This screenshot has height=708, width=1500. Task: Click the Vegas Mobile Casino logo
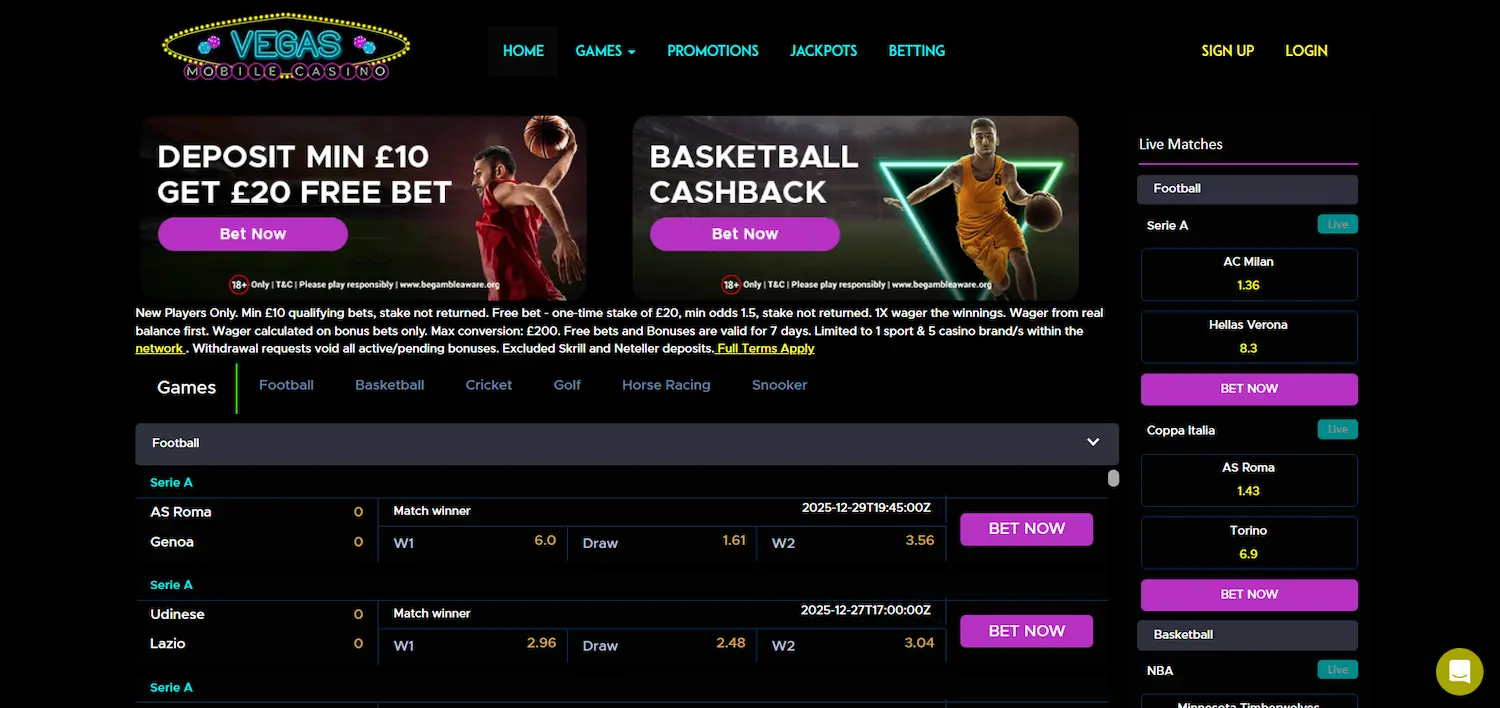point(285,46)
